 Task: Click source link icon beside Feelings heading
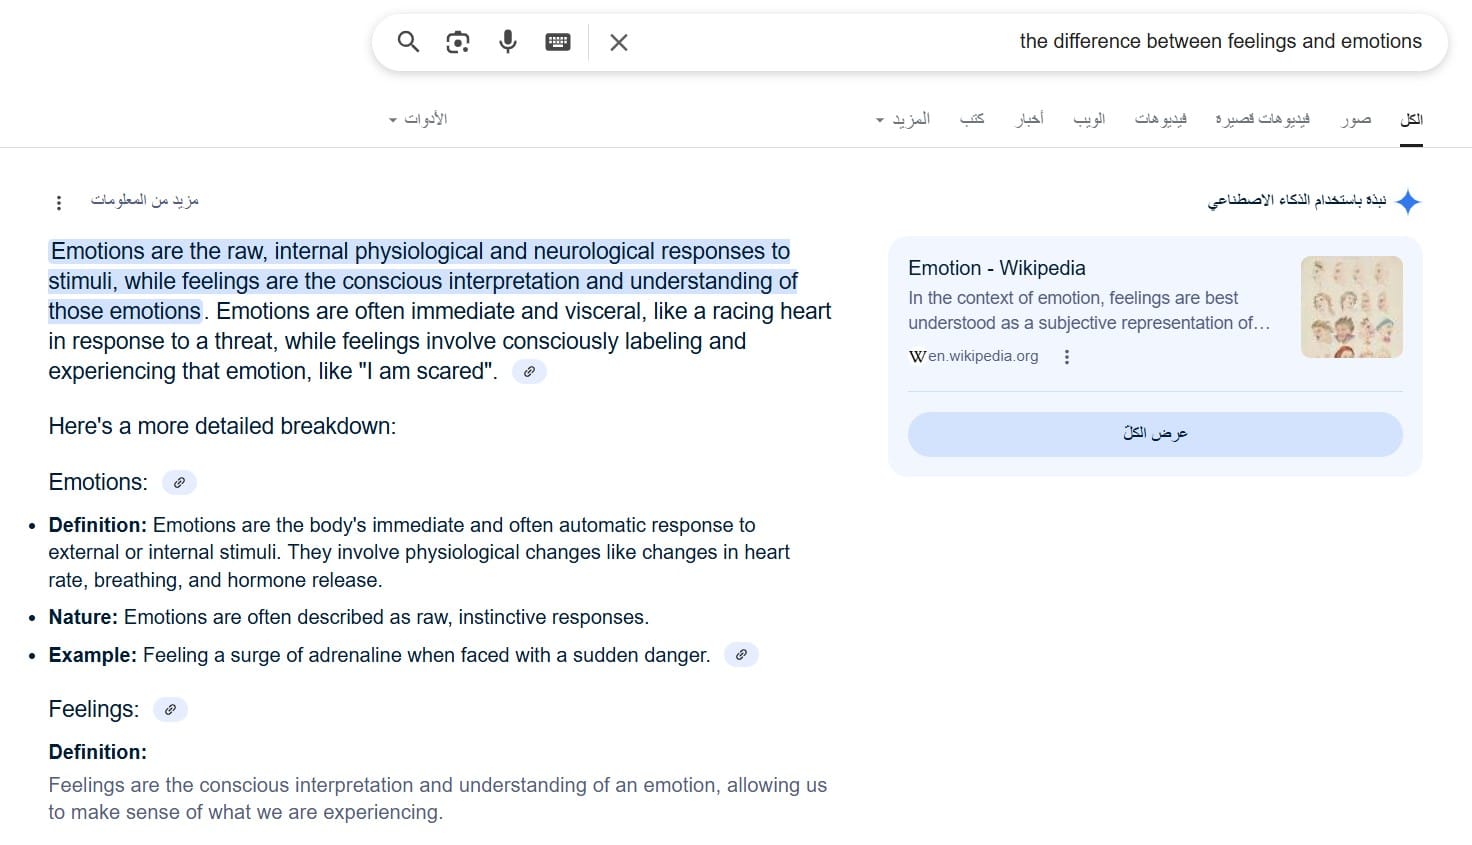tap(170, 710)
